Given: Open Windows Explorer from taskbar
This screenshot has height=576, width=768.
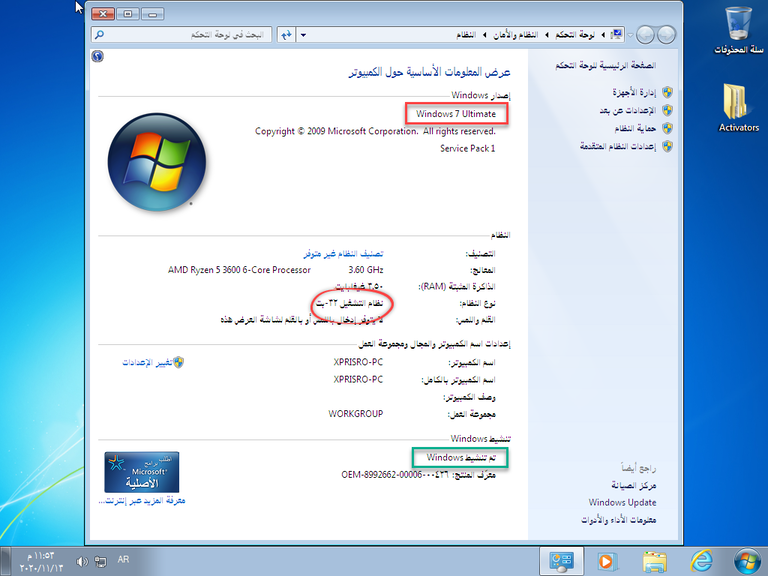Looking at the screenshot, I should 655,561.
